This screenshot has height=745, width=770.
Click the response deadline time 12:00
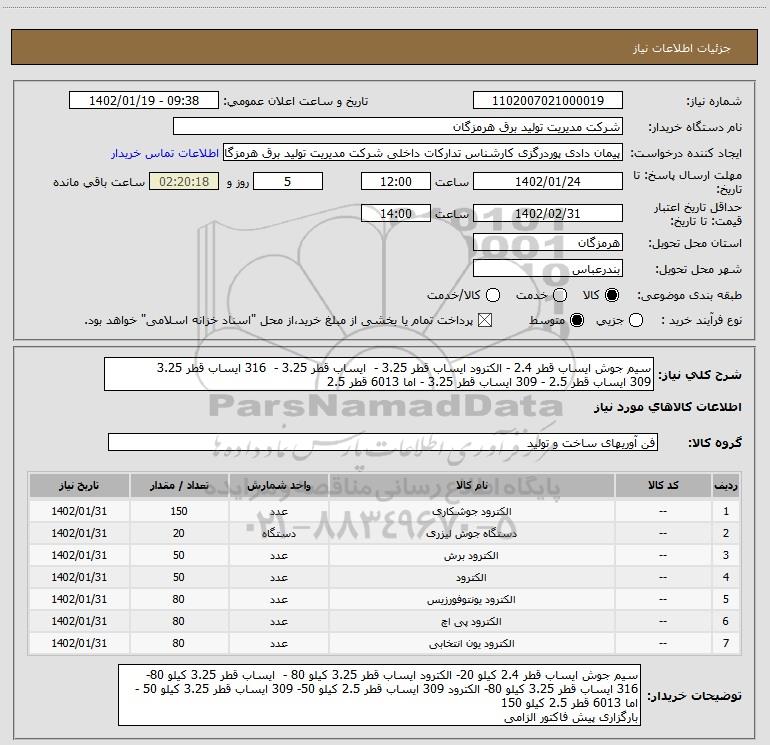[x=396, y=181]
